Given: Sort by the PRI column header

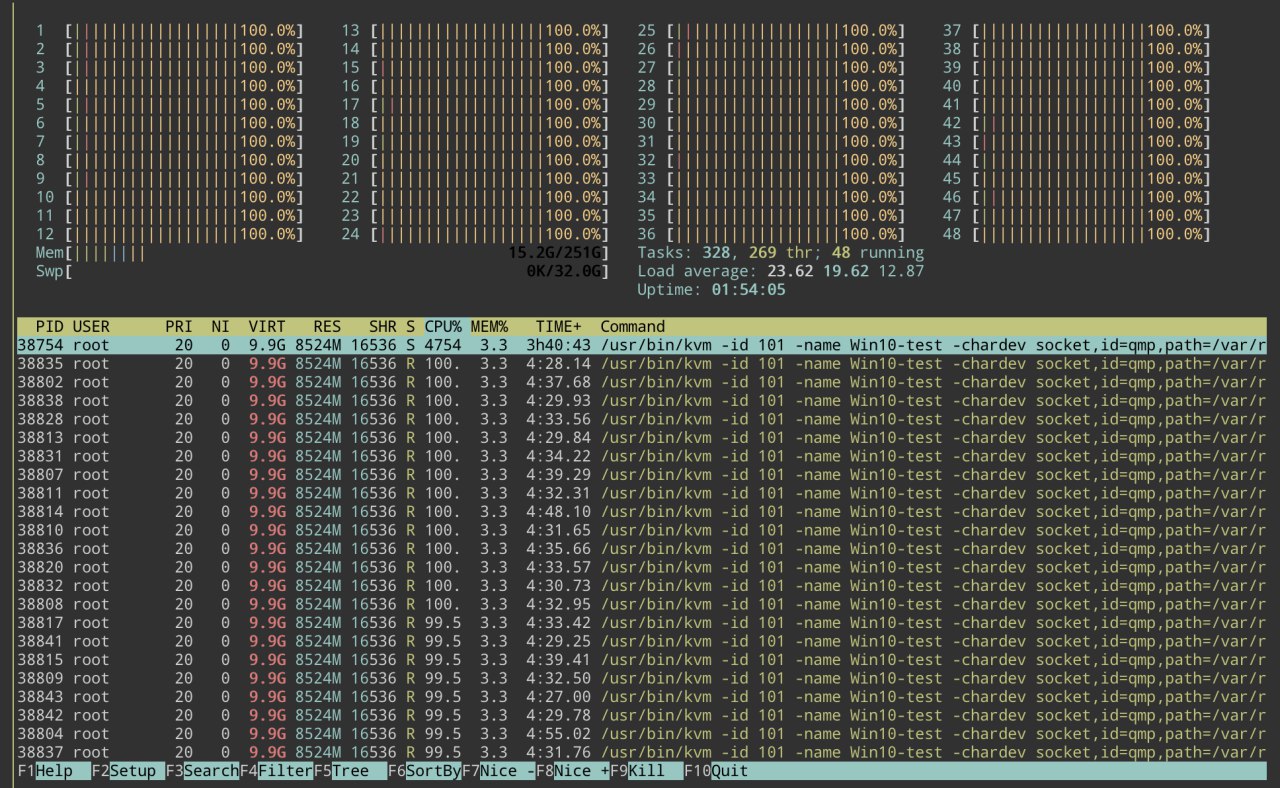Looking at the screenshot, I should tap(179, 326).
